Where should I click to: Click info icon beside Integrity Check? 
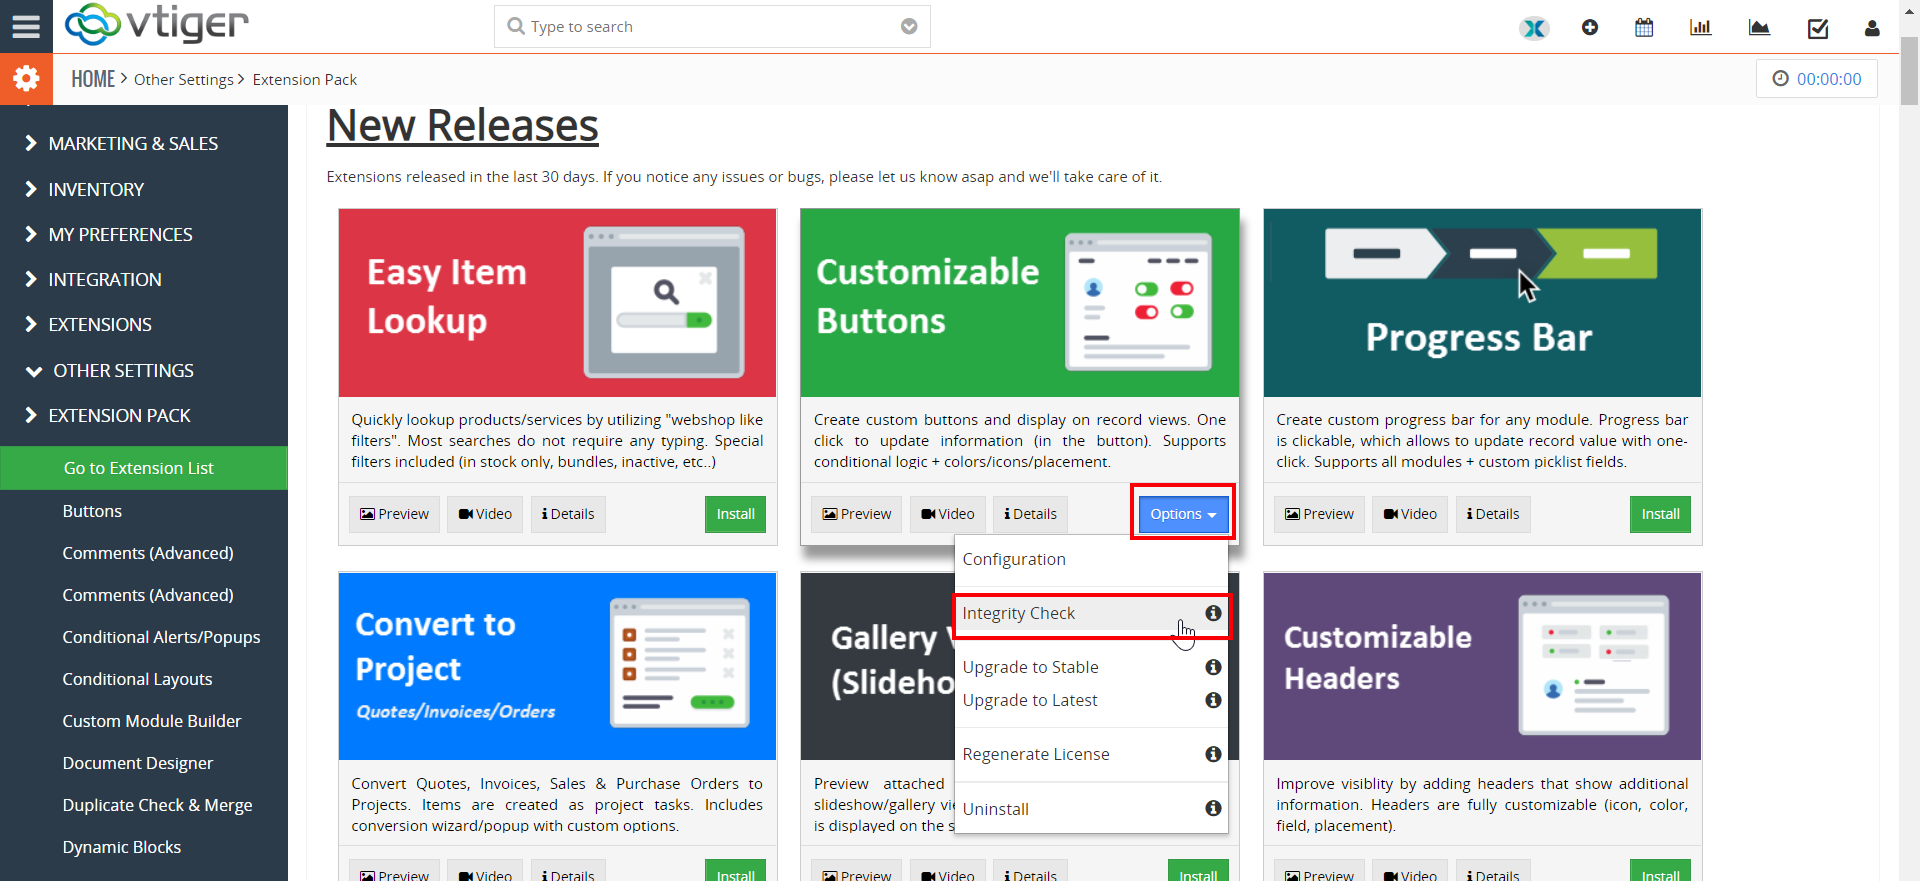click(x=1213, y=613)
